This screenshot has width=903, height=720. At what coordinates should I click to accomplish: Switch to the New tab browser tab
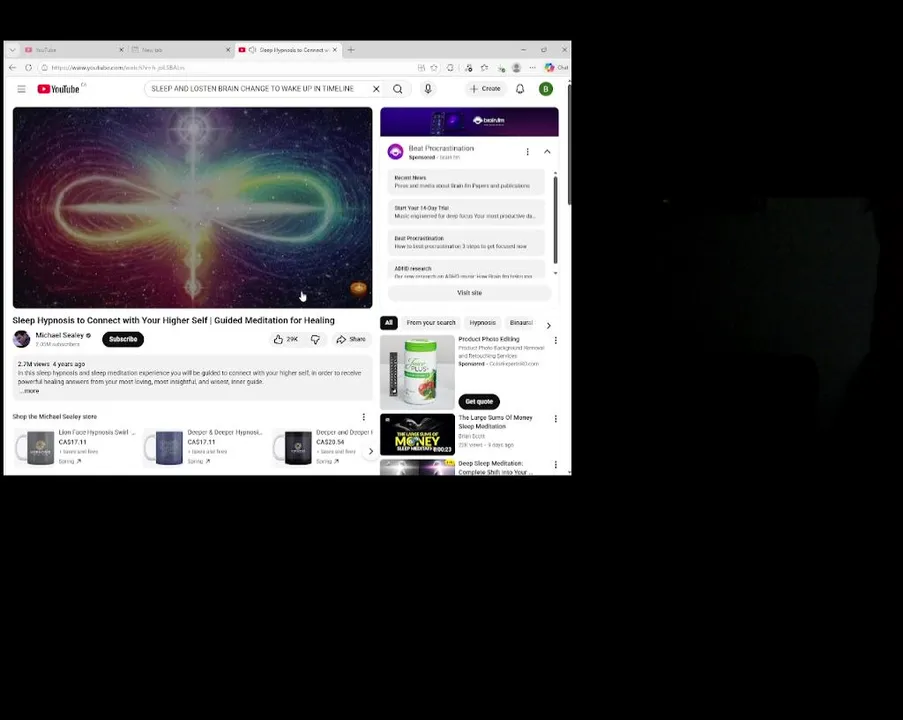point(180,50)
